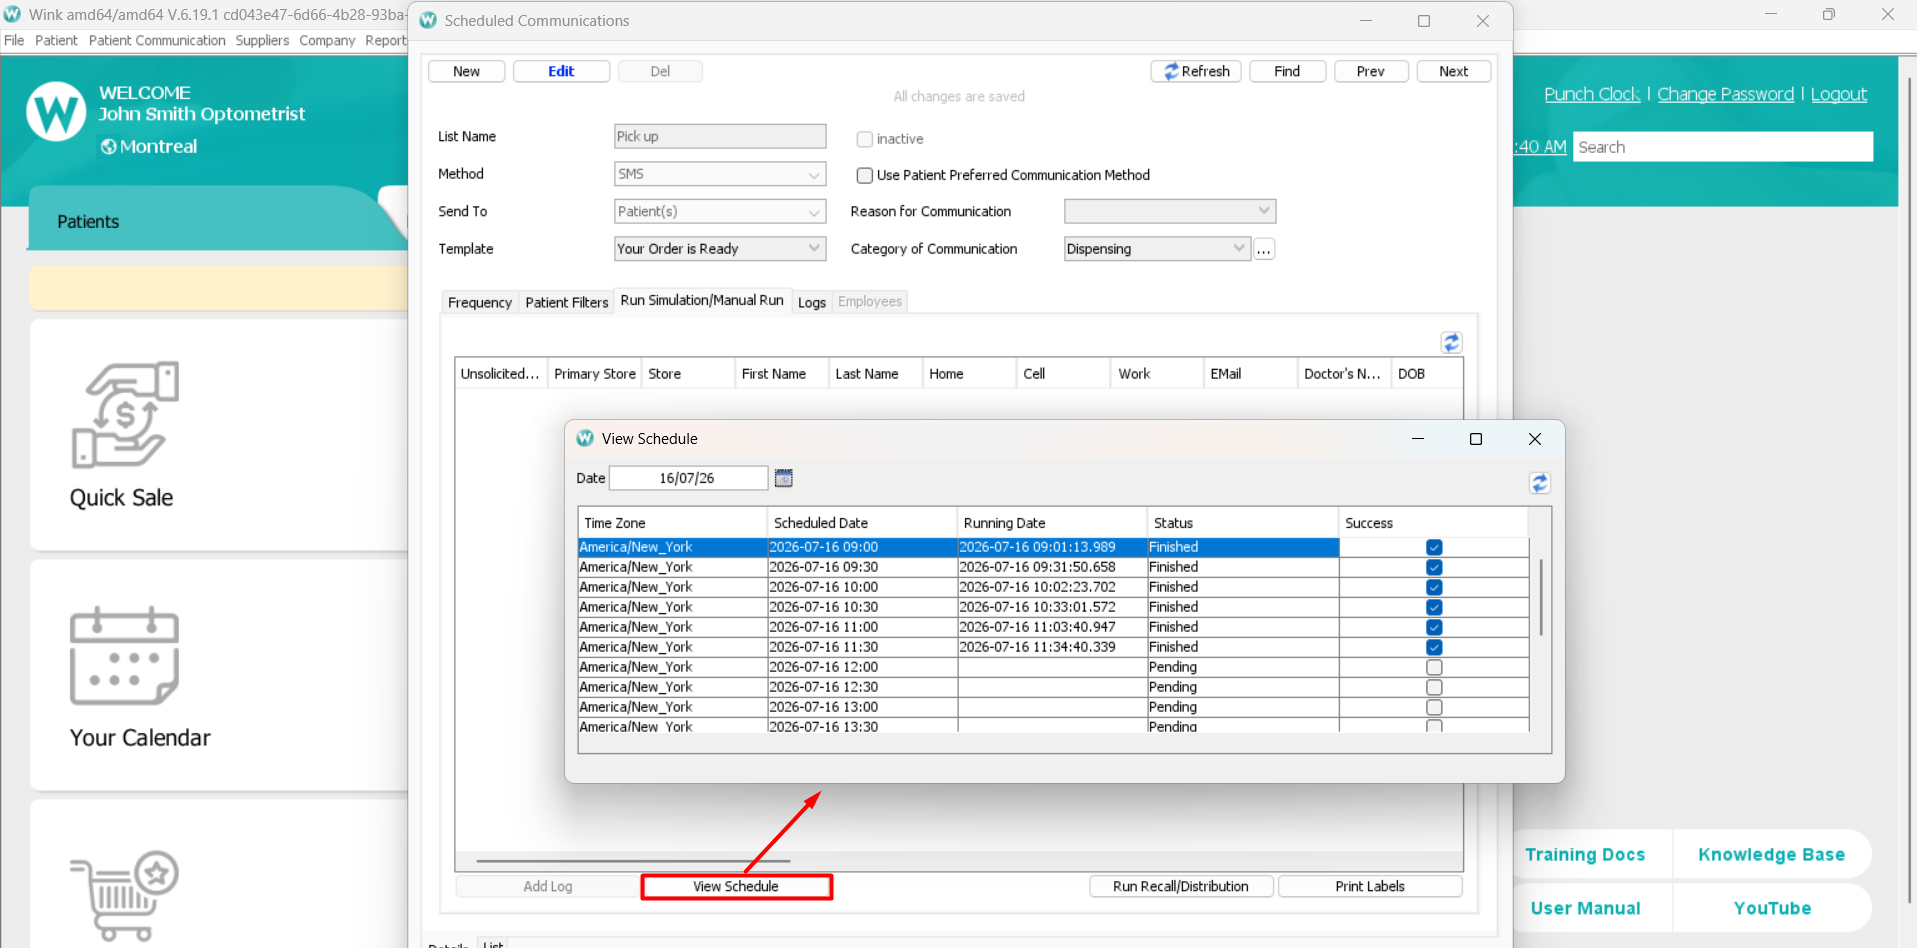Open the Quick Sale icon
The height and width of the screenshot is (948, 1917).
[x=125, y=415]
